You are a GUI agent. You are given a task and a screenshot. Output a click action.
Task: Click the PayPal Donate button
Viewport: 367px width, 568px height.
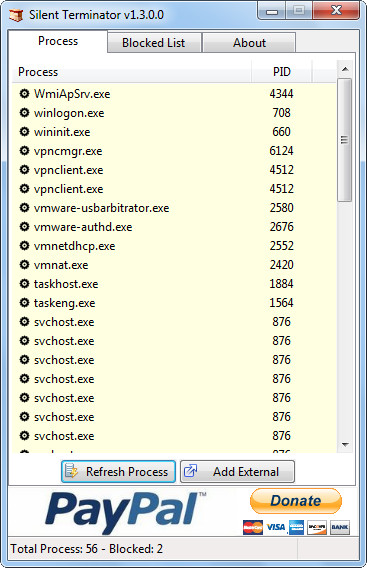tap(296, 501)
